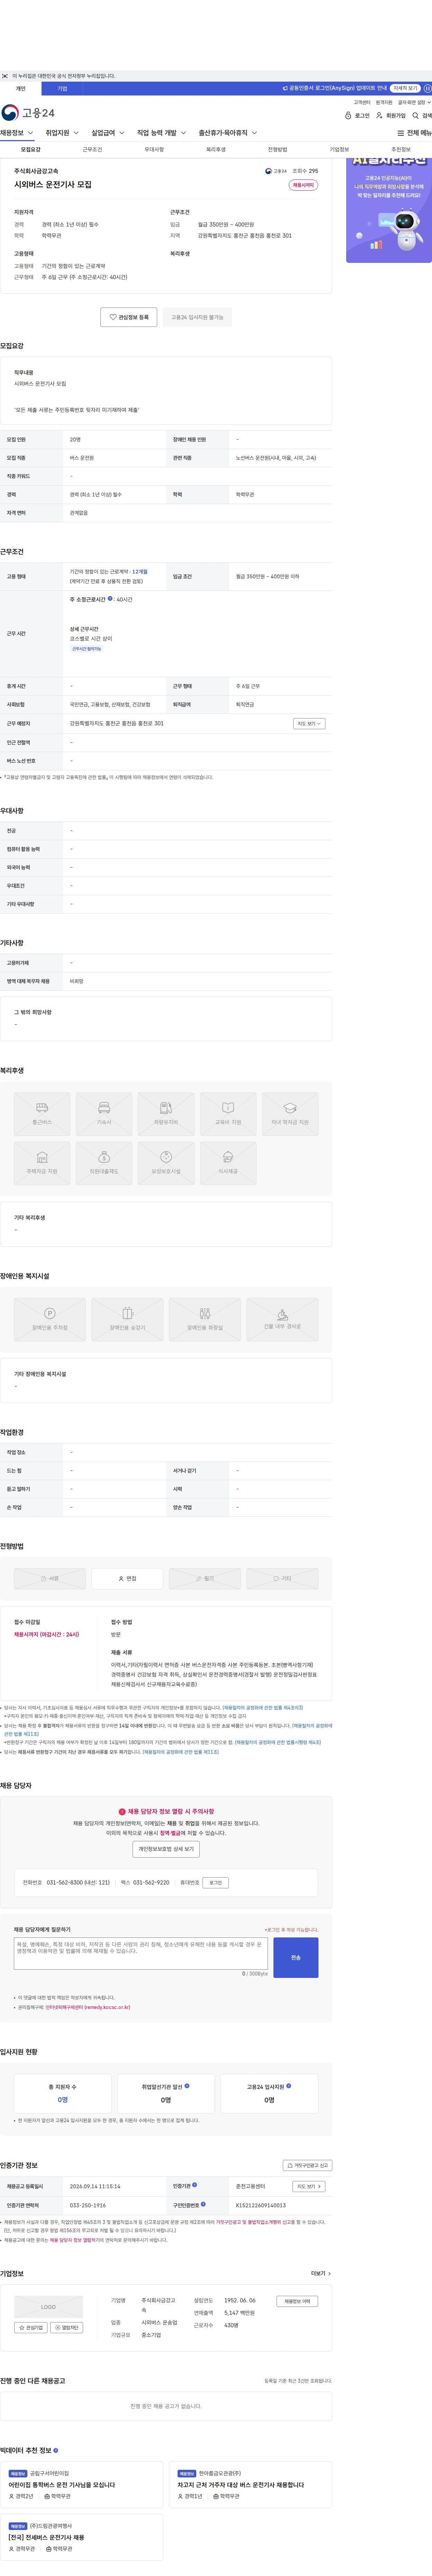Viewport: 432px width, 2576px height.
Task: Select the 기업 tab
Action: click(62, 89)
